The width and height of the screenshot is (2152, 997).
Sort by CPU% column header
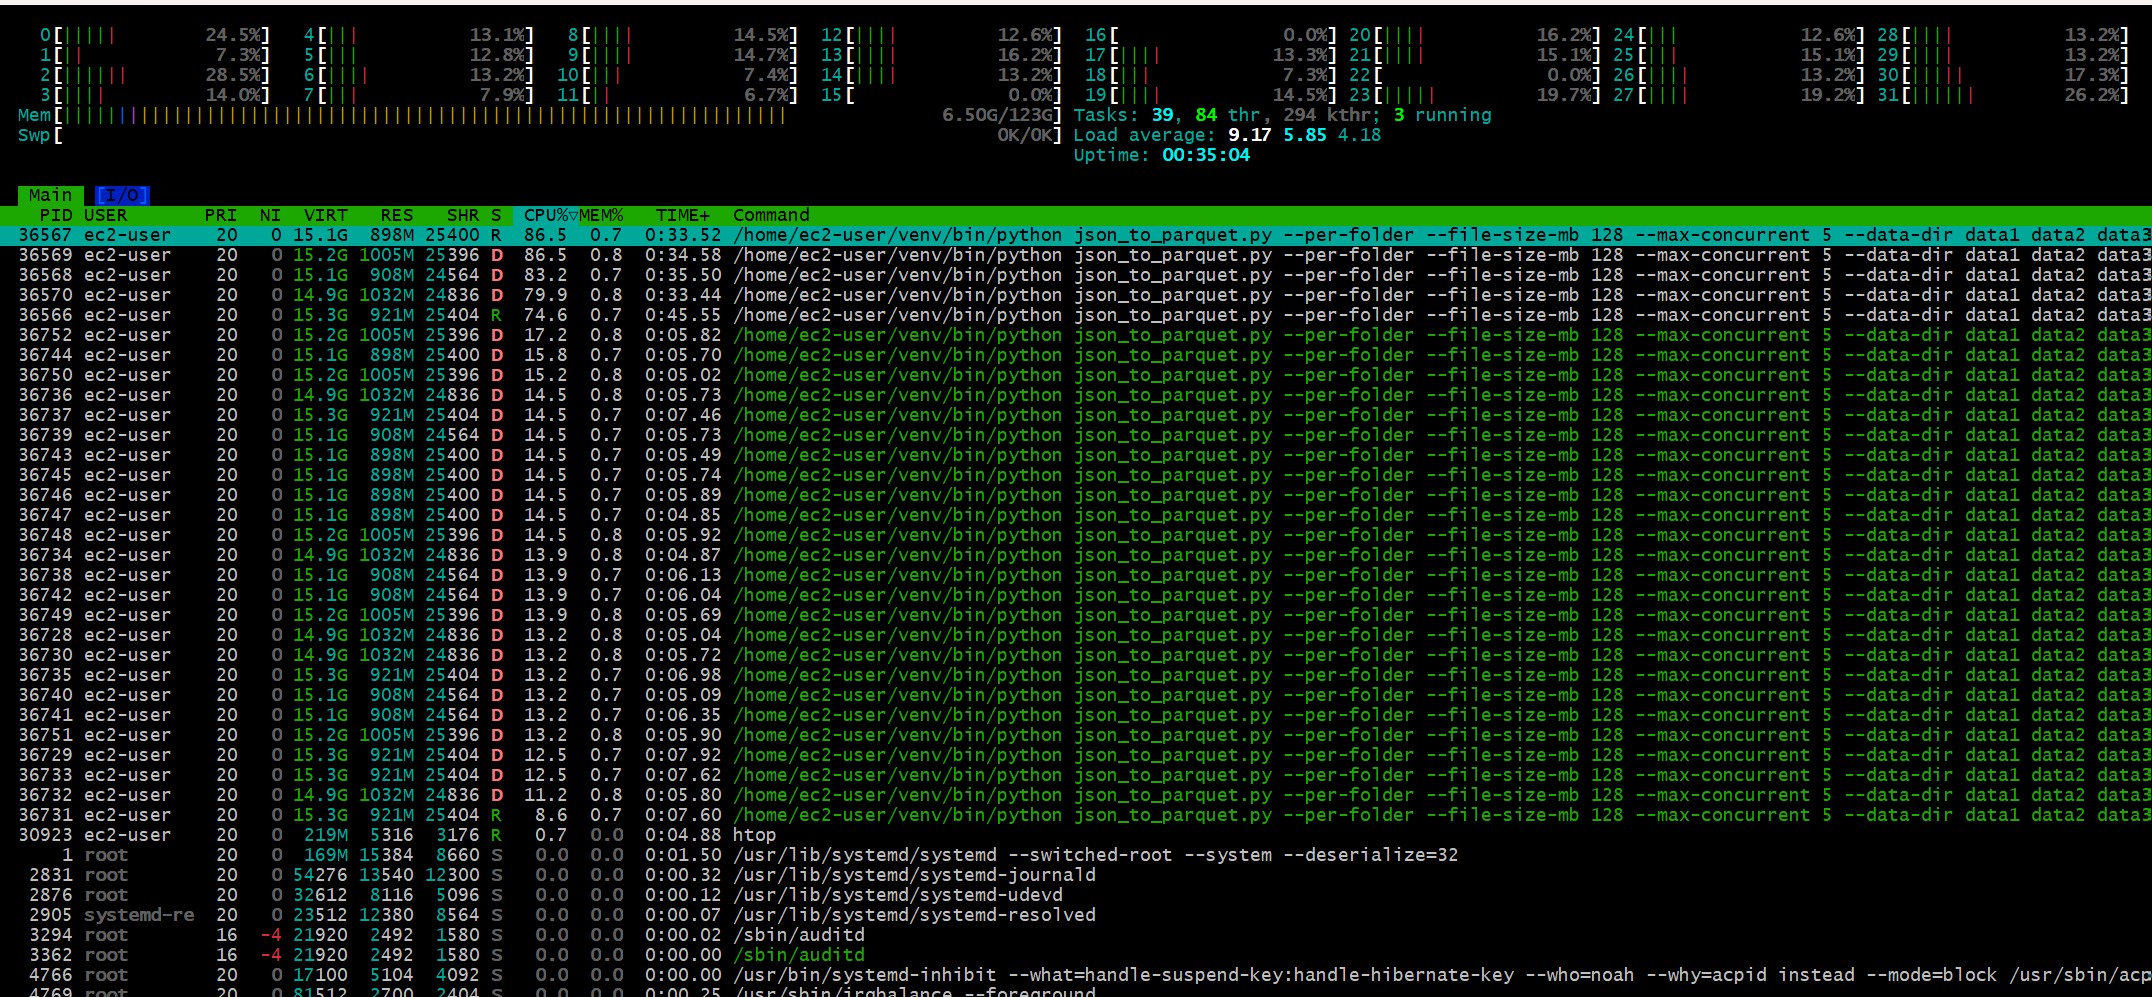(x=545, y=215)
